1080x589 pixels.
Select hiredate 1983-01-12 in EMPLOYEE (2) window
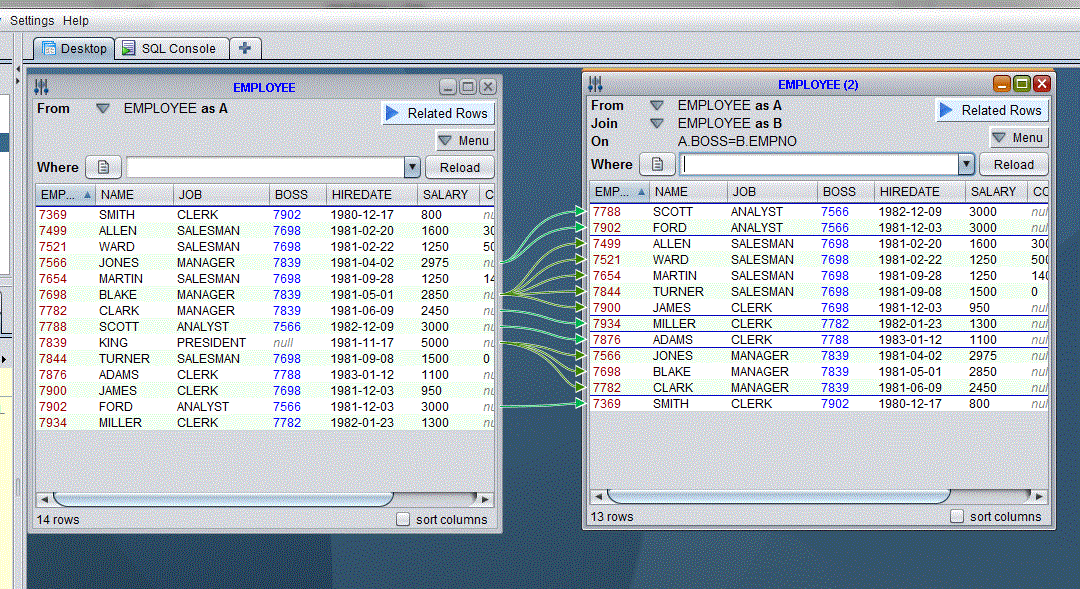[910, 340]
